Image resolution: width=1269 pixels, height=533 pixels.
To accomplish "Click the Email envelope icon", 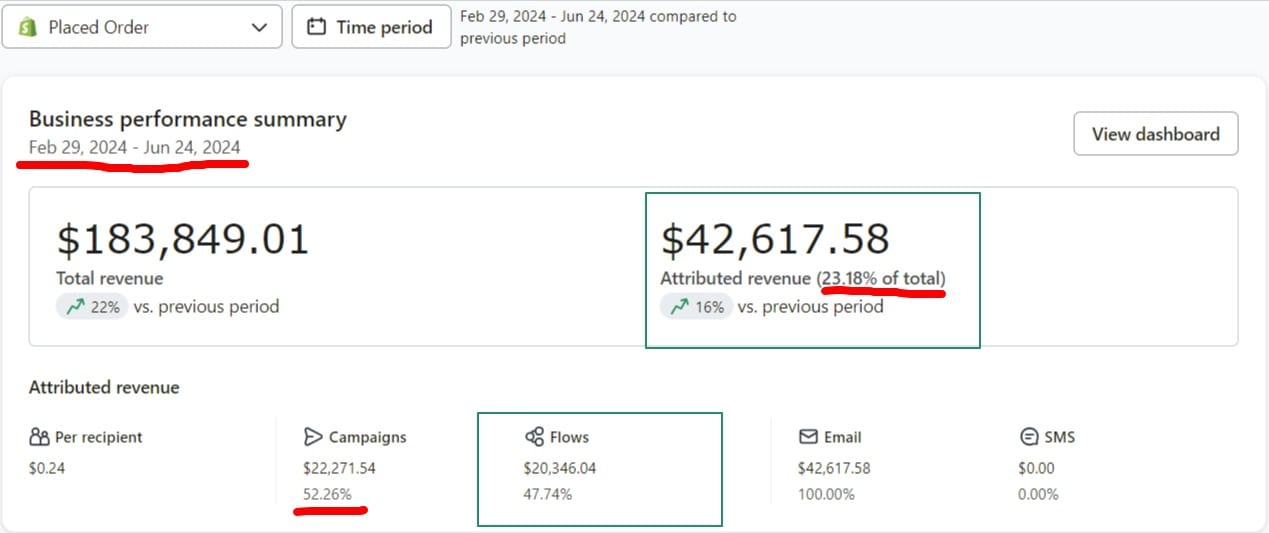I will point(808,437).
